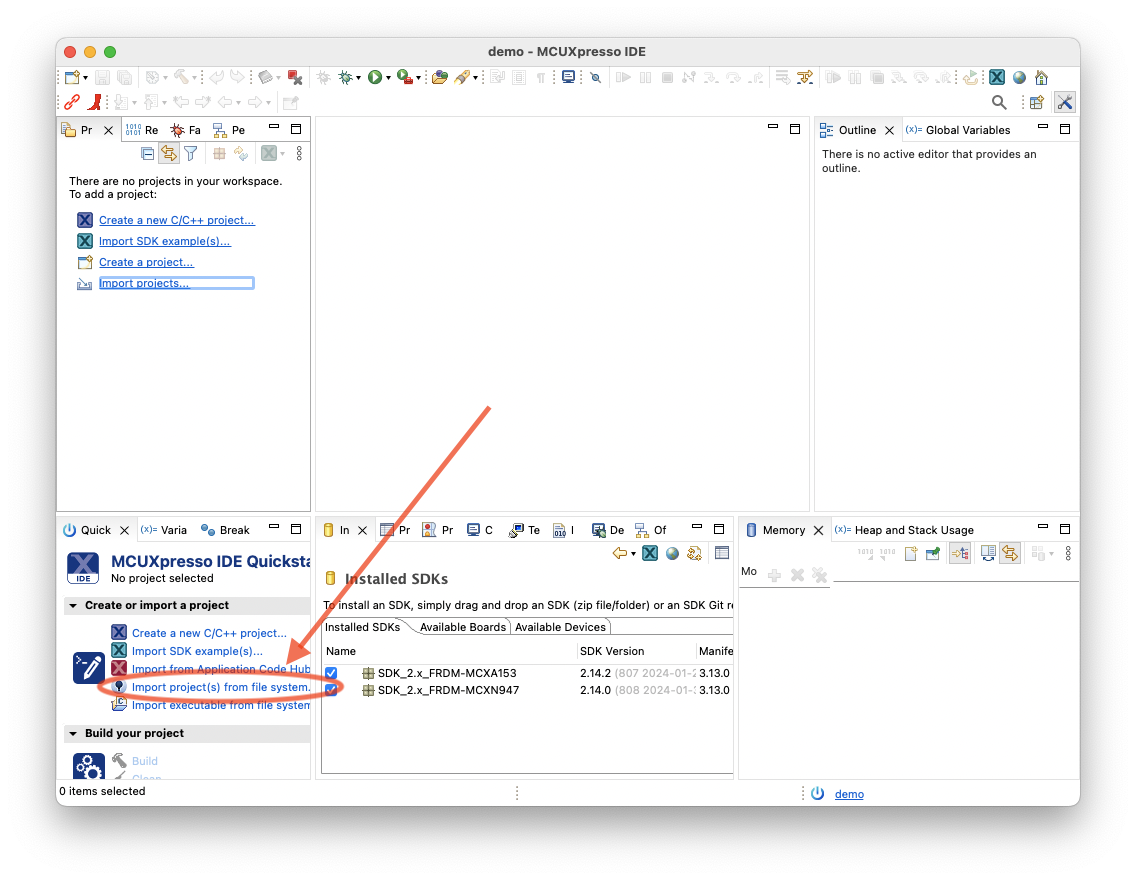Click the red boot icon
The image size is (1136, 880).
(94, 102)
